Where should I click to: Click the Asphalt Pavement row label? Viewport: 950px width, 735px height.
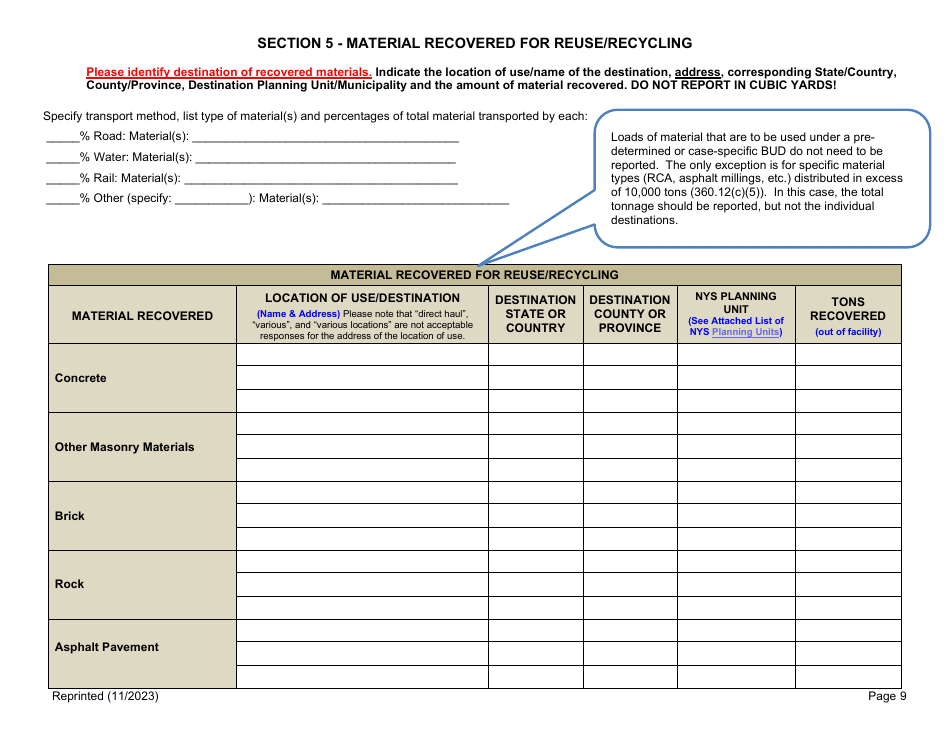click(106, 647)
